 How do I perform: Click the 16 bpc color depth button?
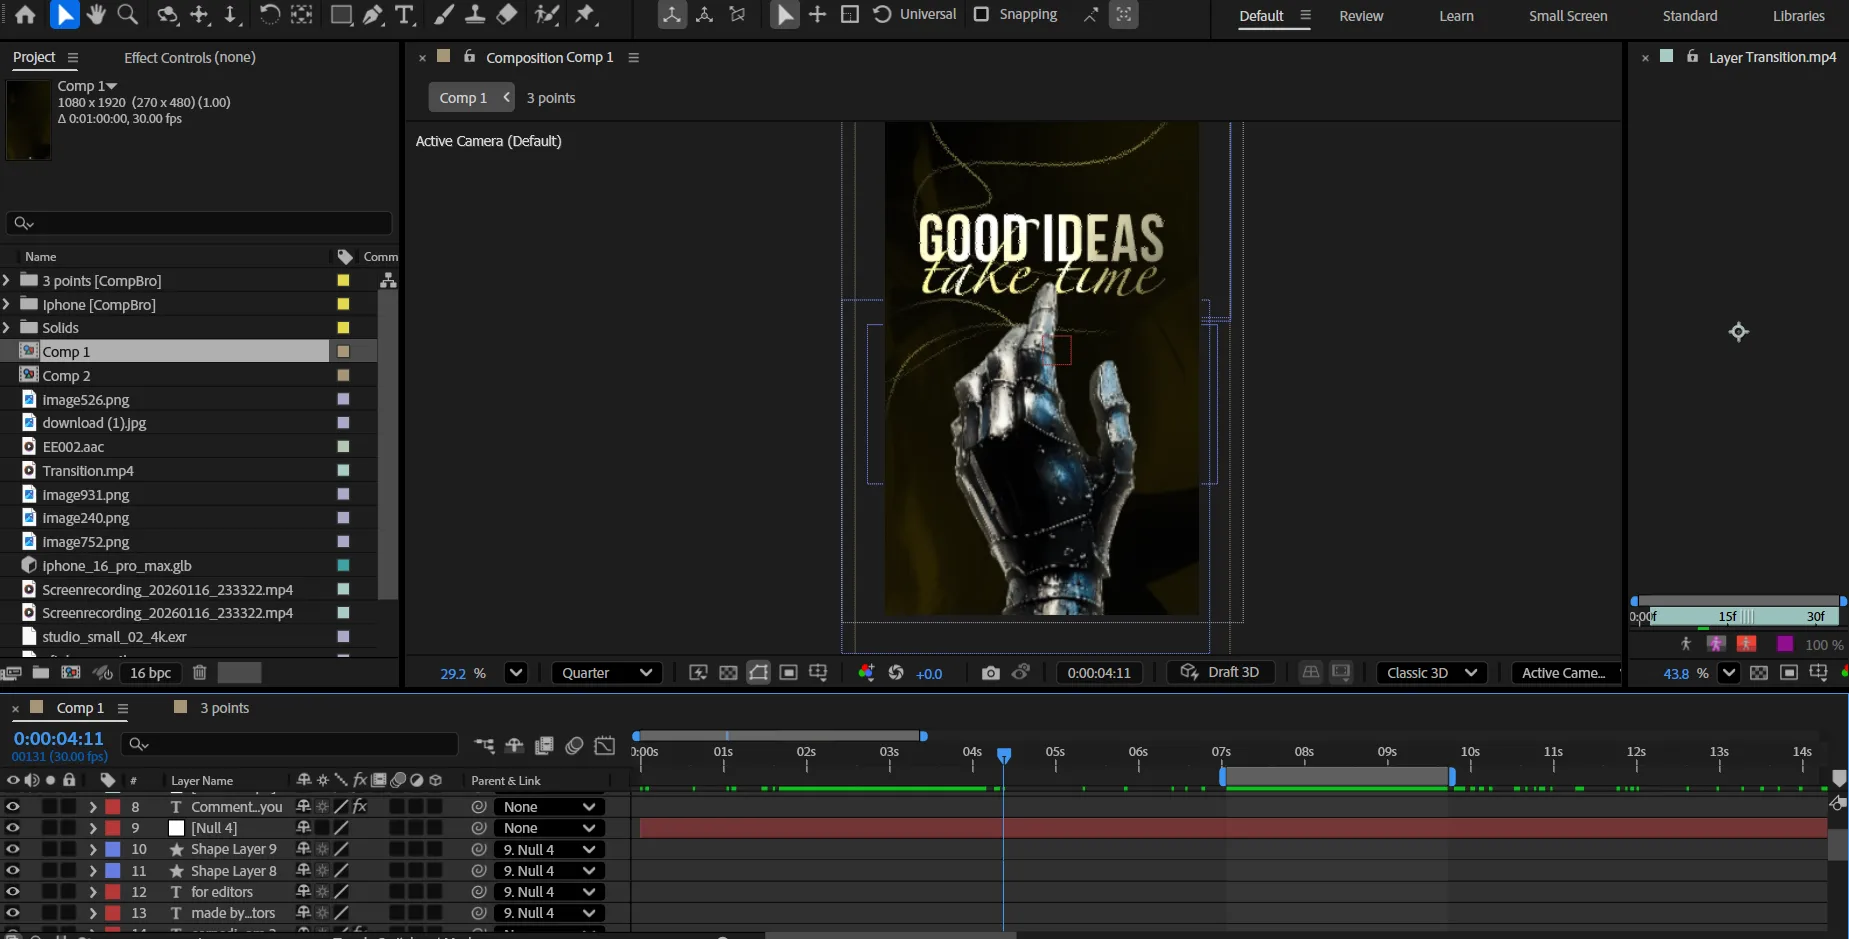pyautogui.click(x=150, y=673)
